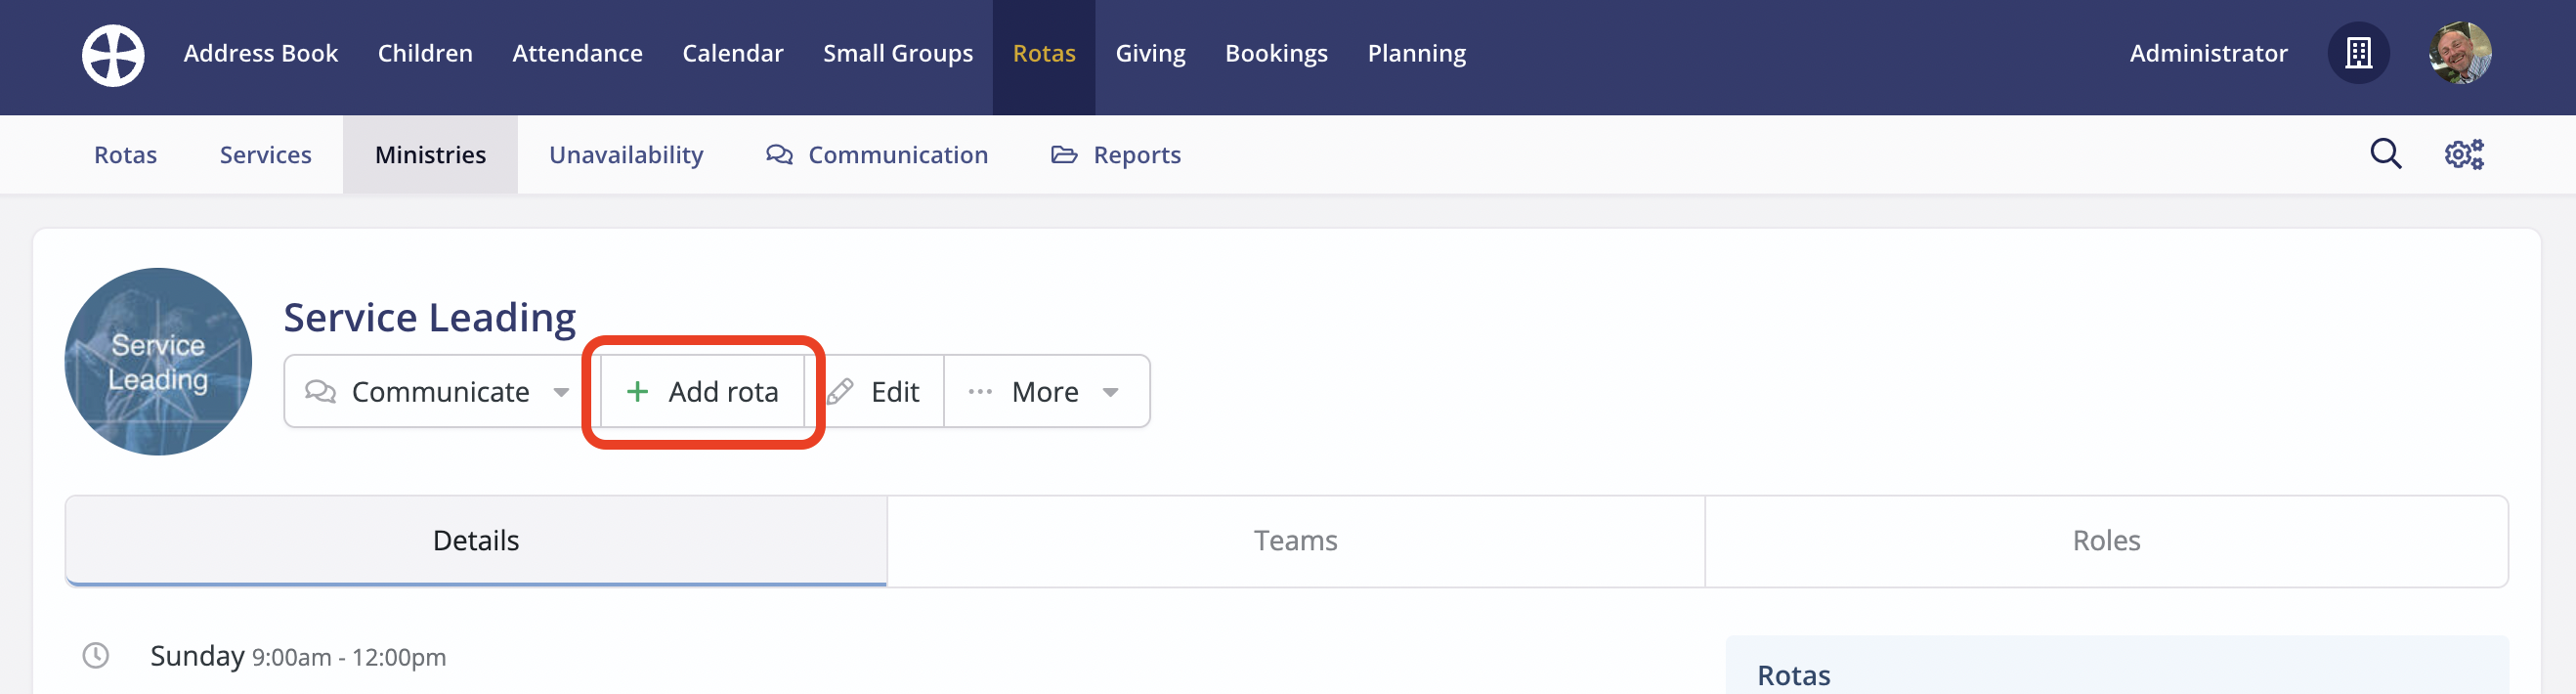Switch to the Services section
This screenshot has height=694, width=2576.
point(265,155)
